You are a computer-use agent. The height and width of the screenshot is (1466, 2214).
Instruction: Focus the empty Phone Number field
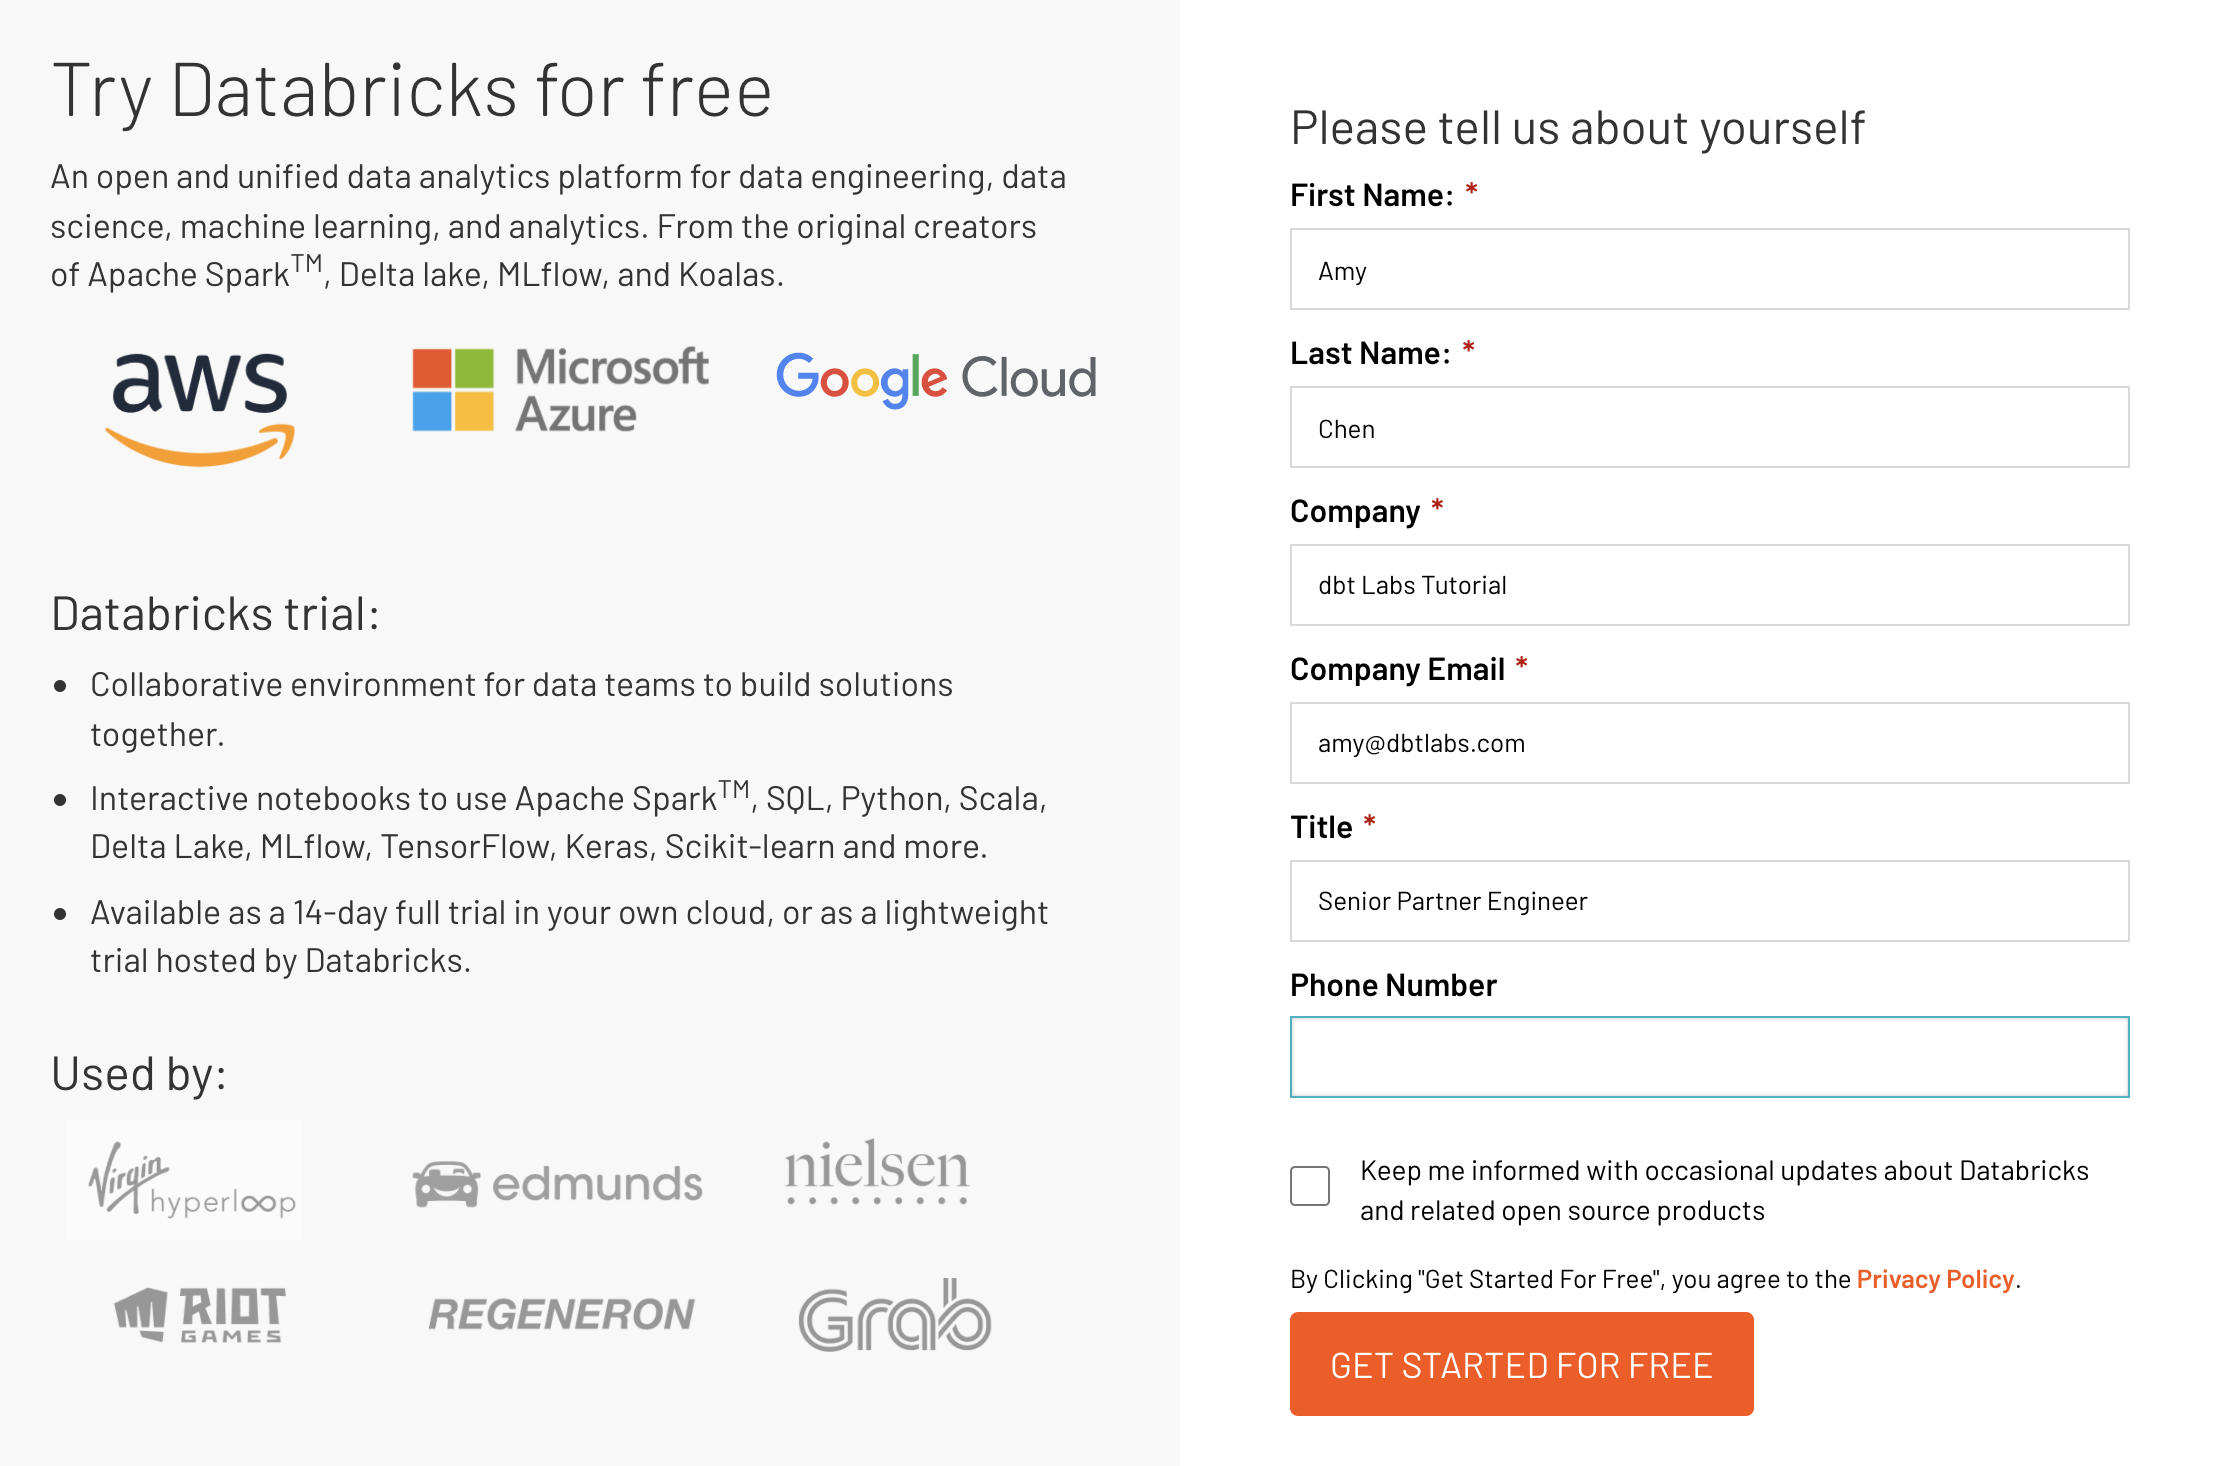click(1711, 1057)
